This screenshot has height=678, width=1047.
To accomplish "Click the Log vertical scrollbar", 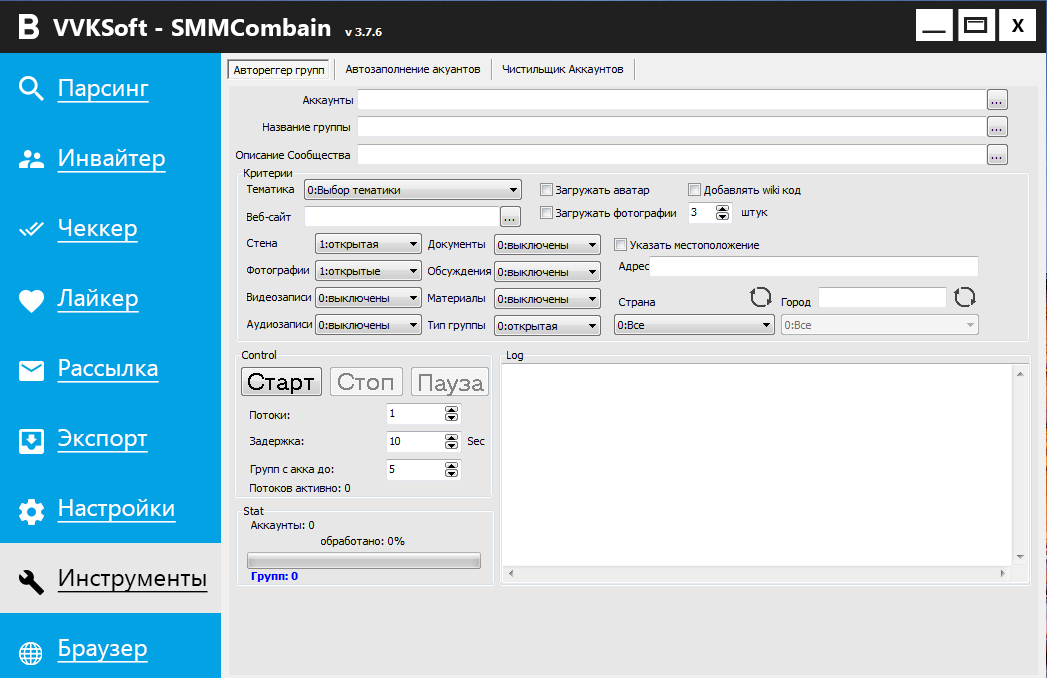I will pos(1020,465).
